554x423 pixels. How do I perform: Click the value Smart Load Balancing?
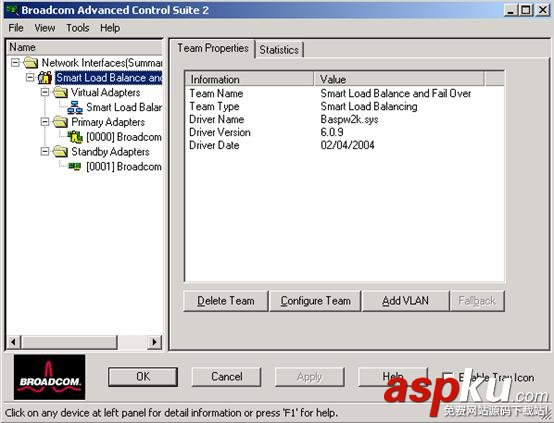[369, 106]
